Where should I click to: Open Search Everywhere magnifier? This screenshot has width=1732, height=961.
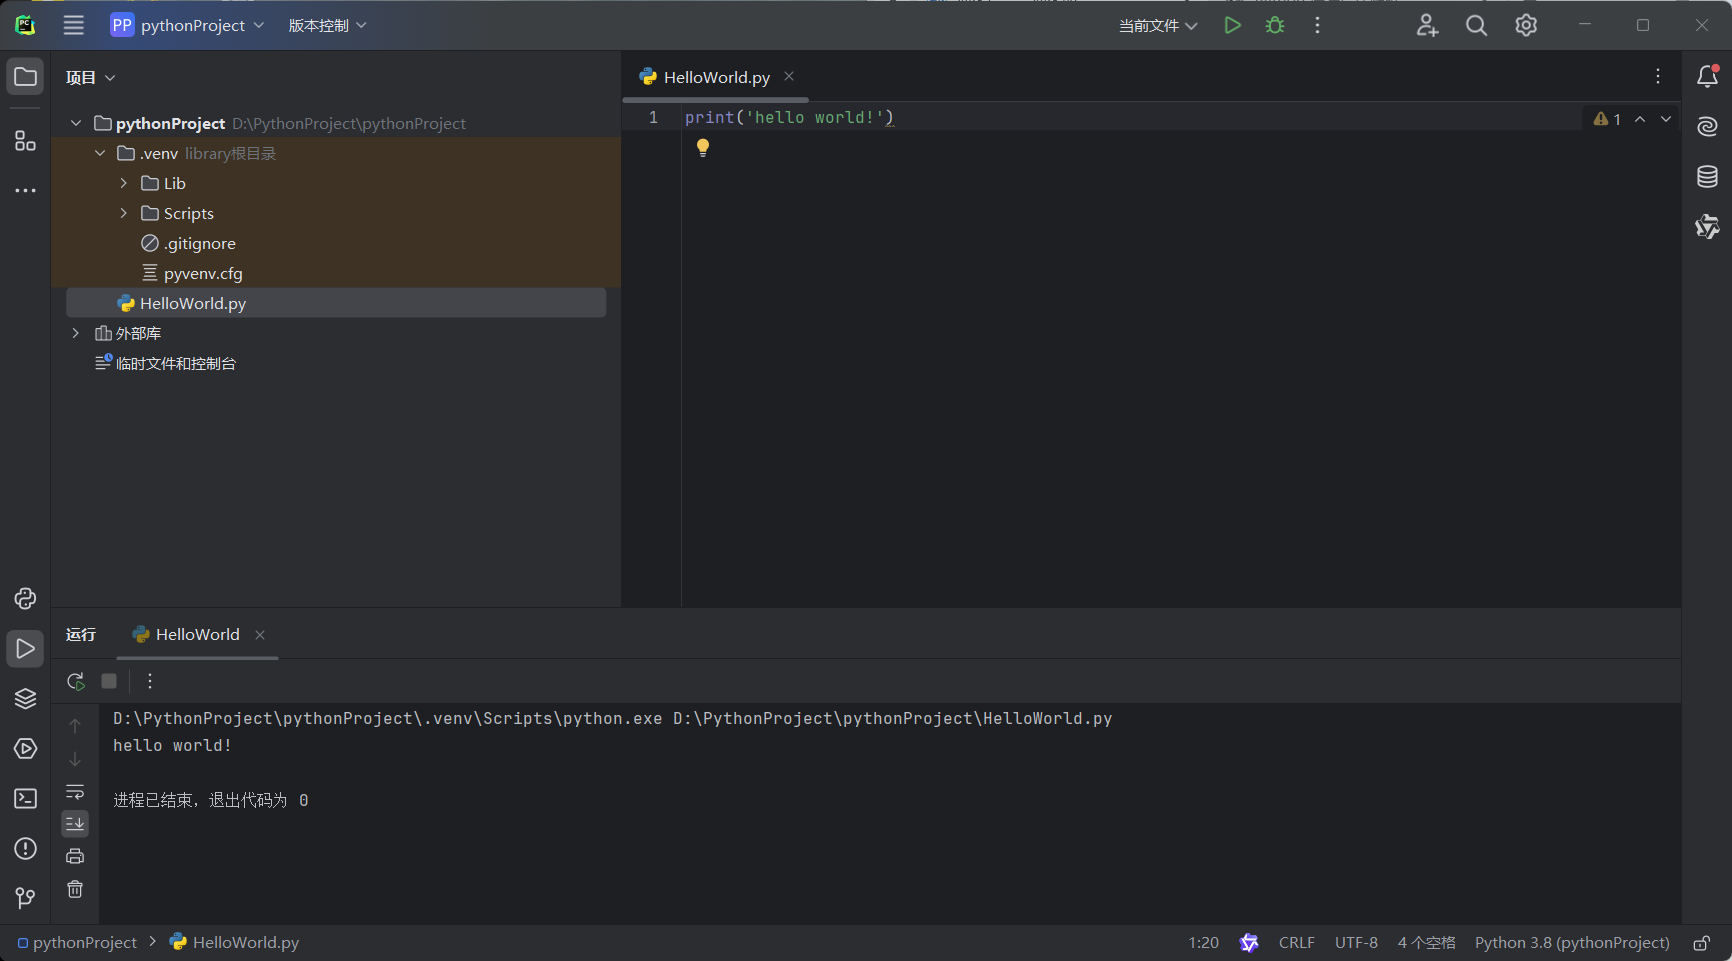[1476, 25]
